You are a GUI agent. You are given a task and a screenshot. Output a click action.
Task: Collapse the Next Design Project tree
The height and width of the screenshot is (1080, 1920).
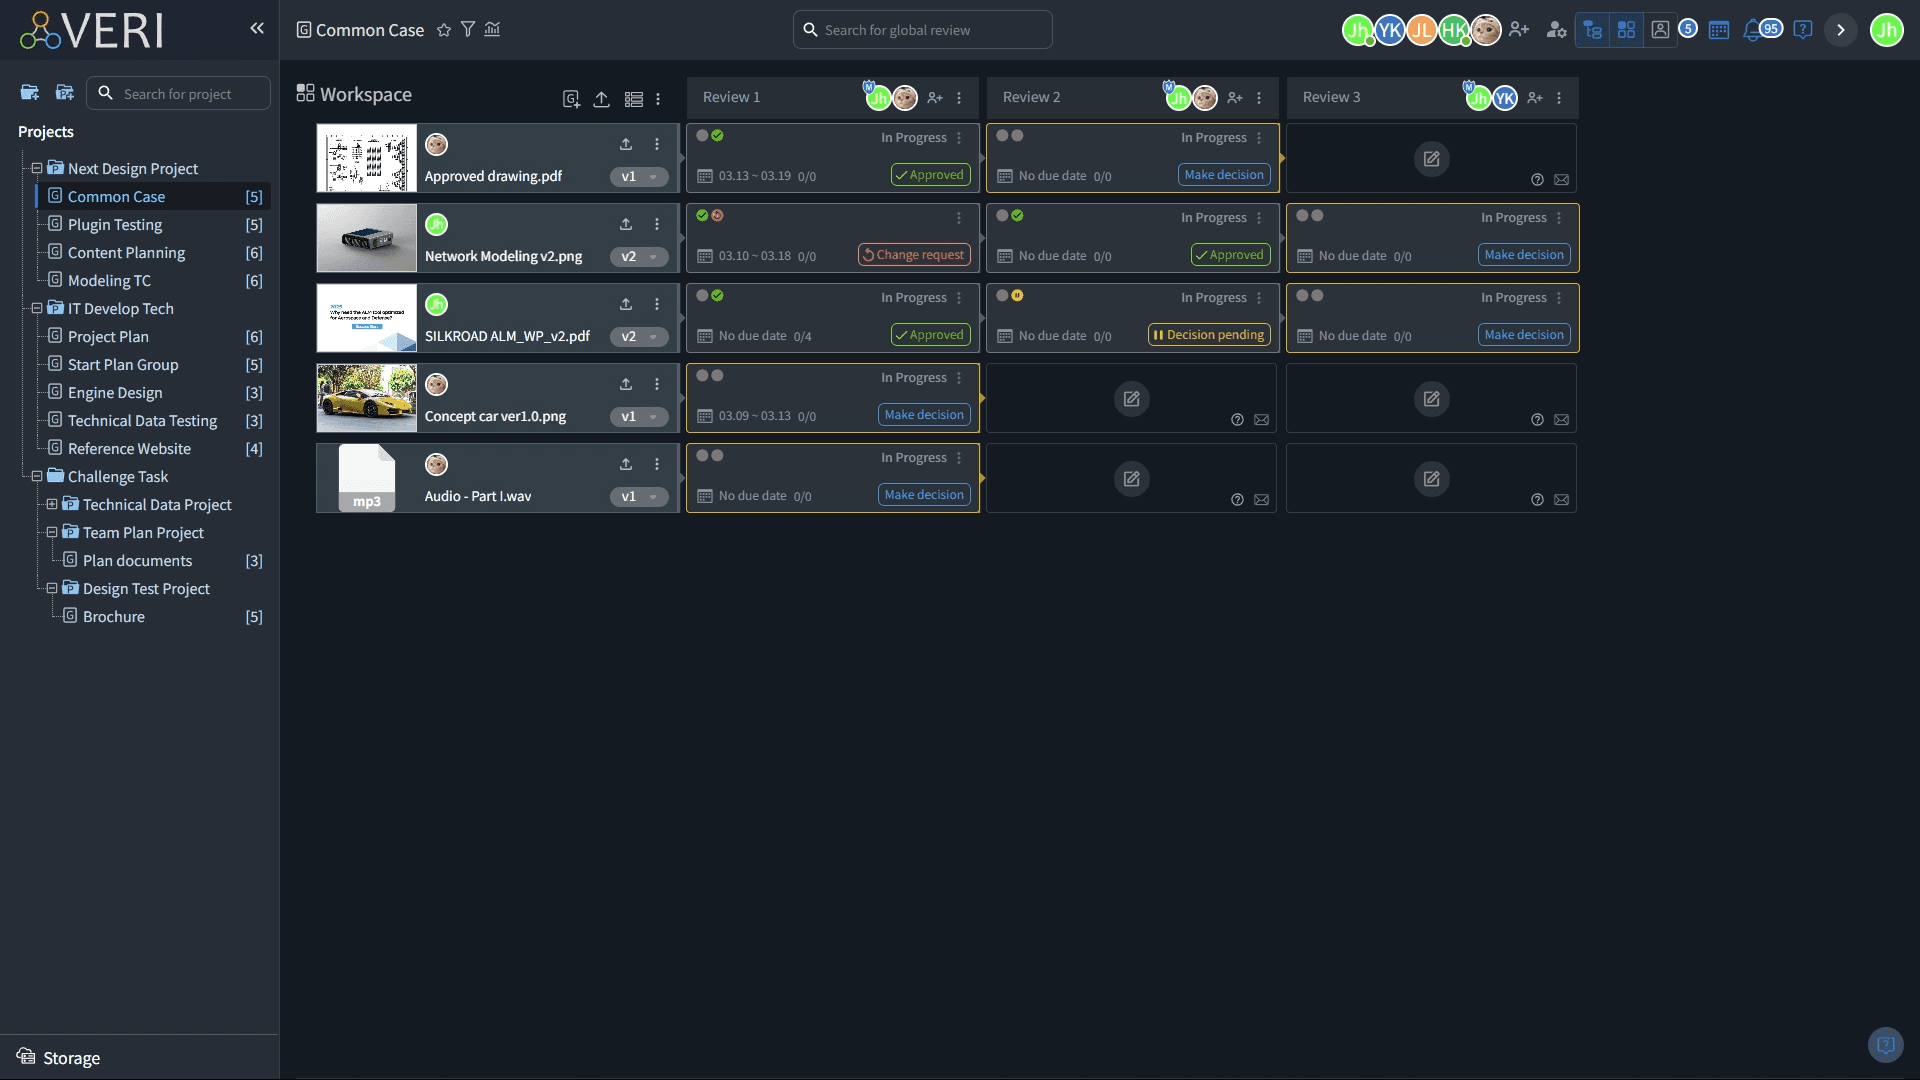coord(36,168)
